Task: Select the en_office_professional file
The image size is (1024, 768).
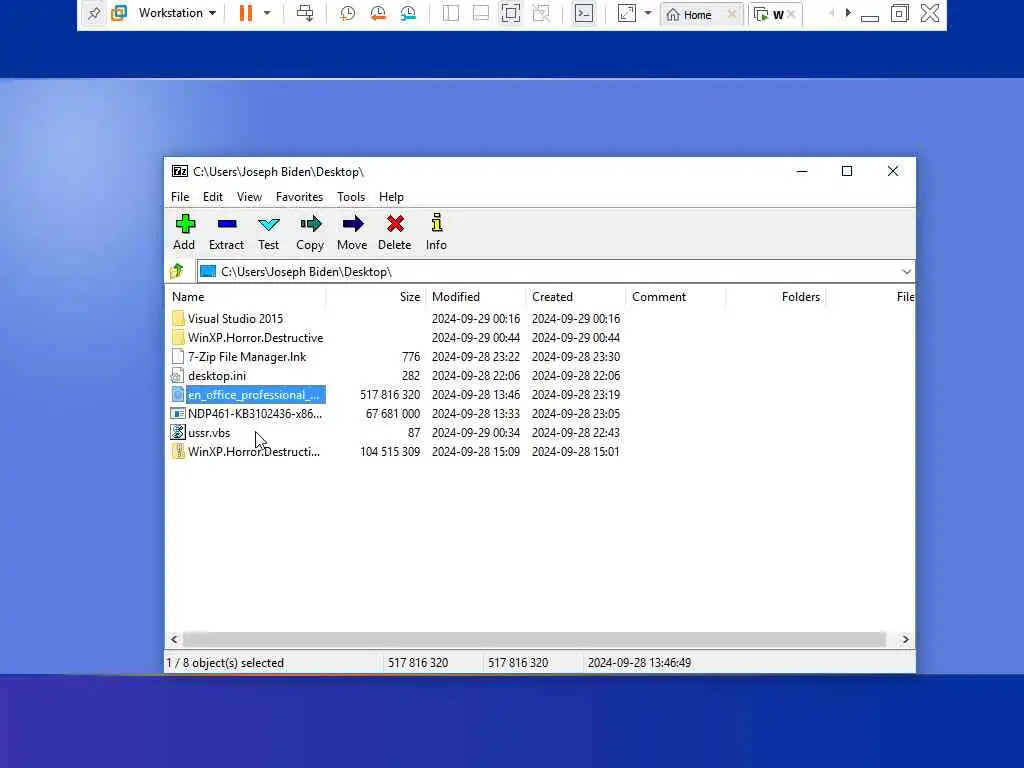Action: [x=253, y=394]
